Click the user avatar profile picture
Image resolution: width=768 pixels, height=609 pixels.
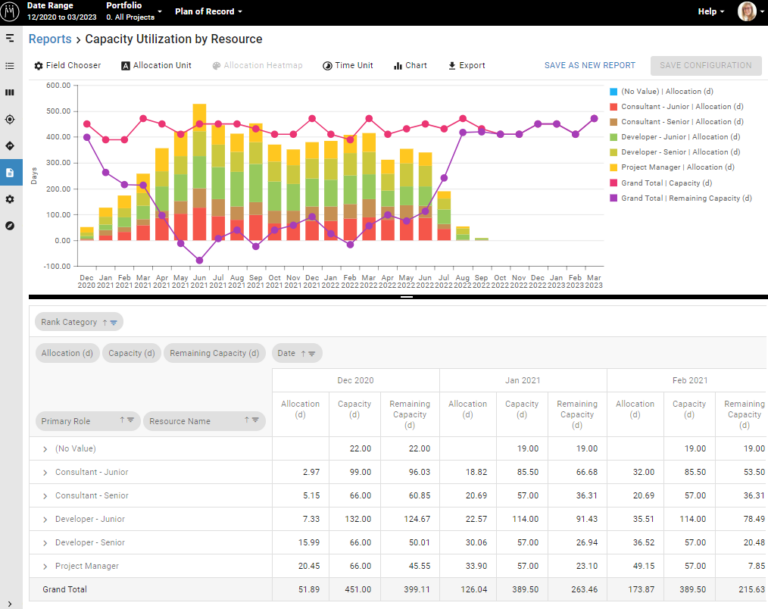pos(746,11)
